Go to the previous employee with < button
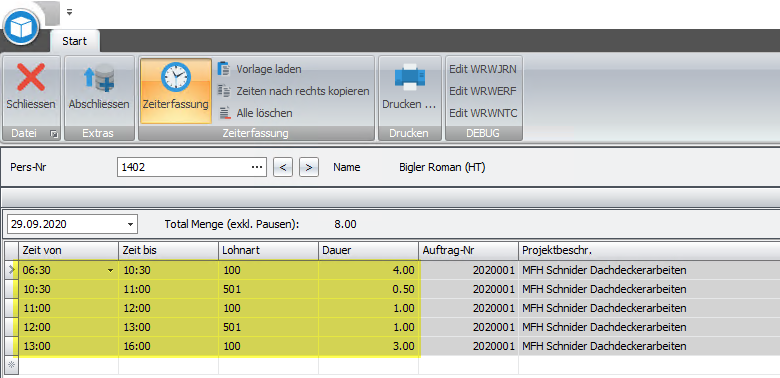Viewport: 780px width, 378px height. [x=283, y=168]
